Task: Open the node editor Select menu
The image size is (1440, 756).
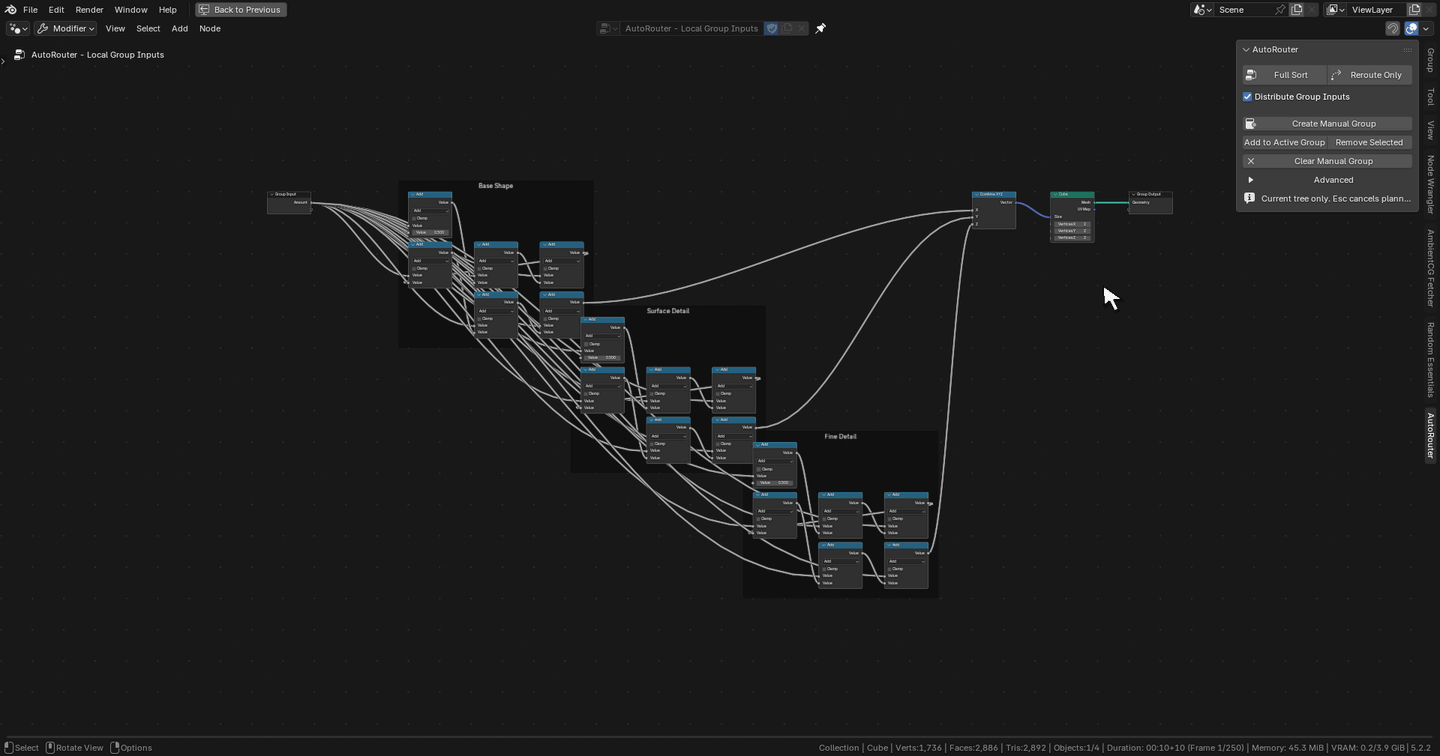Action: [148, 28]
